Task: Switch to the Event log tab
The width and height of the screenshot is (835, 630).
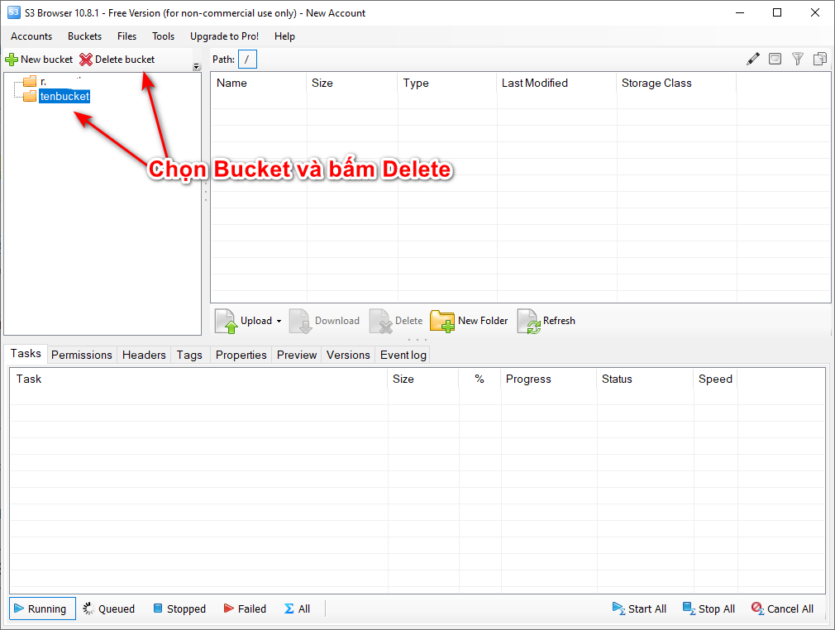Action: [403, 355]
